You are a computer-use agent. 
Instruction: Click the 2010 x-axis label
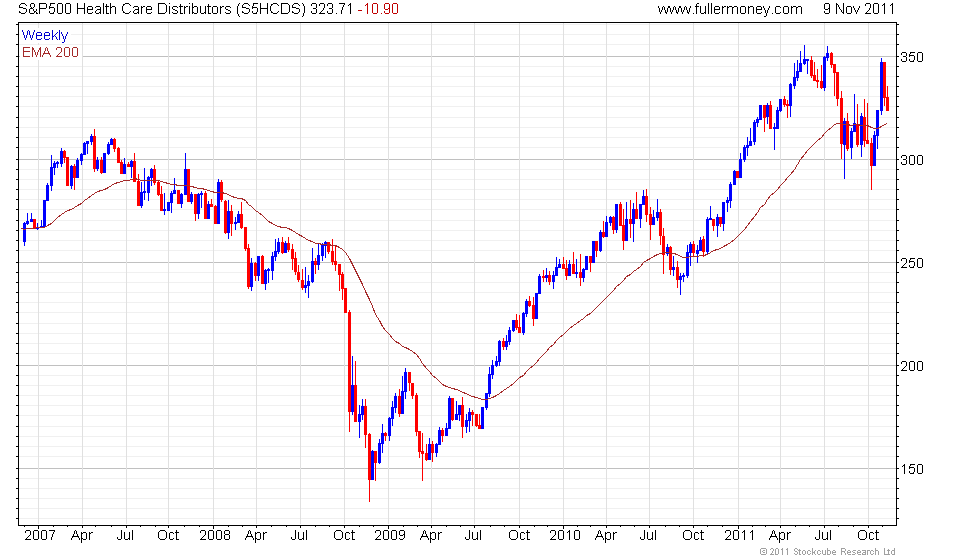[x=565, y=536]
